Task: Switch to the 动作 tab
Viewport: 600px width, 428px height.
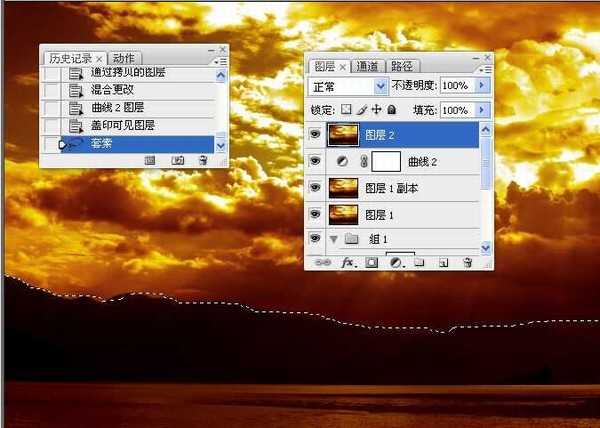Action: pyautogui.click(x=124, y=58)
